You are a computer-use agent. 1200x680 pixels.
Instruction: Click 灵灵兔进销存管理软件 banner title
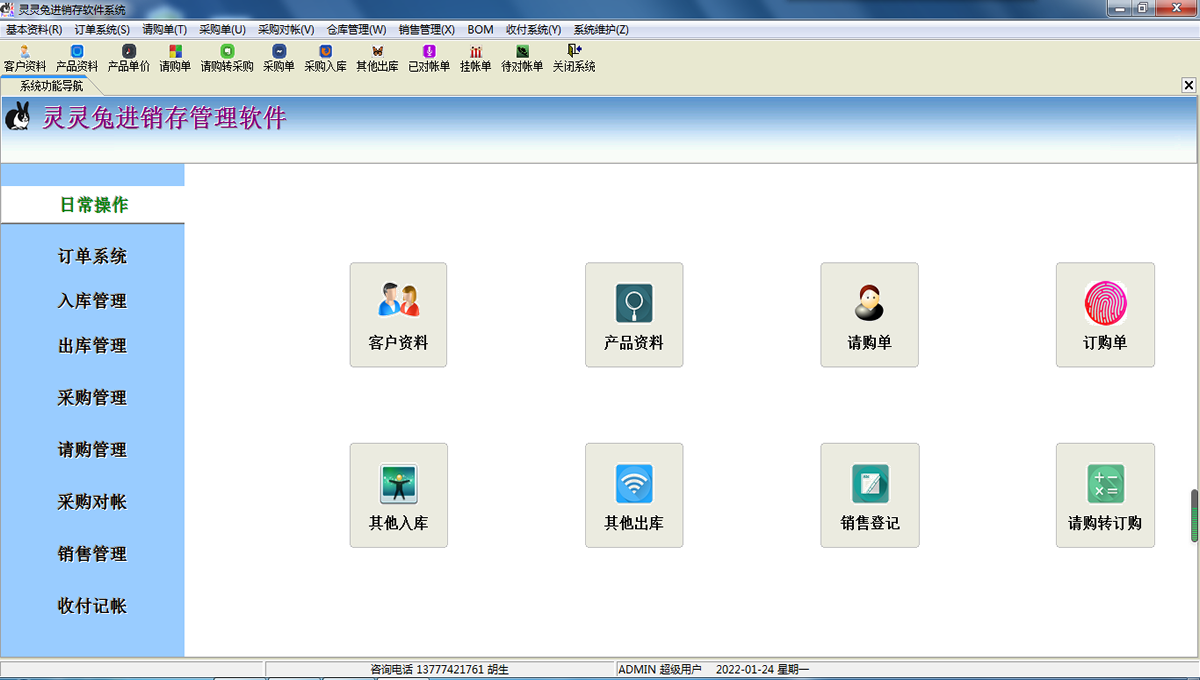(164, 118)
